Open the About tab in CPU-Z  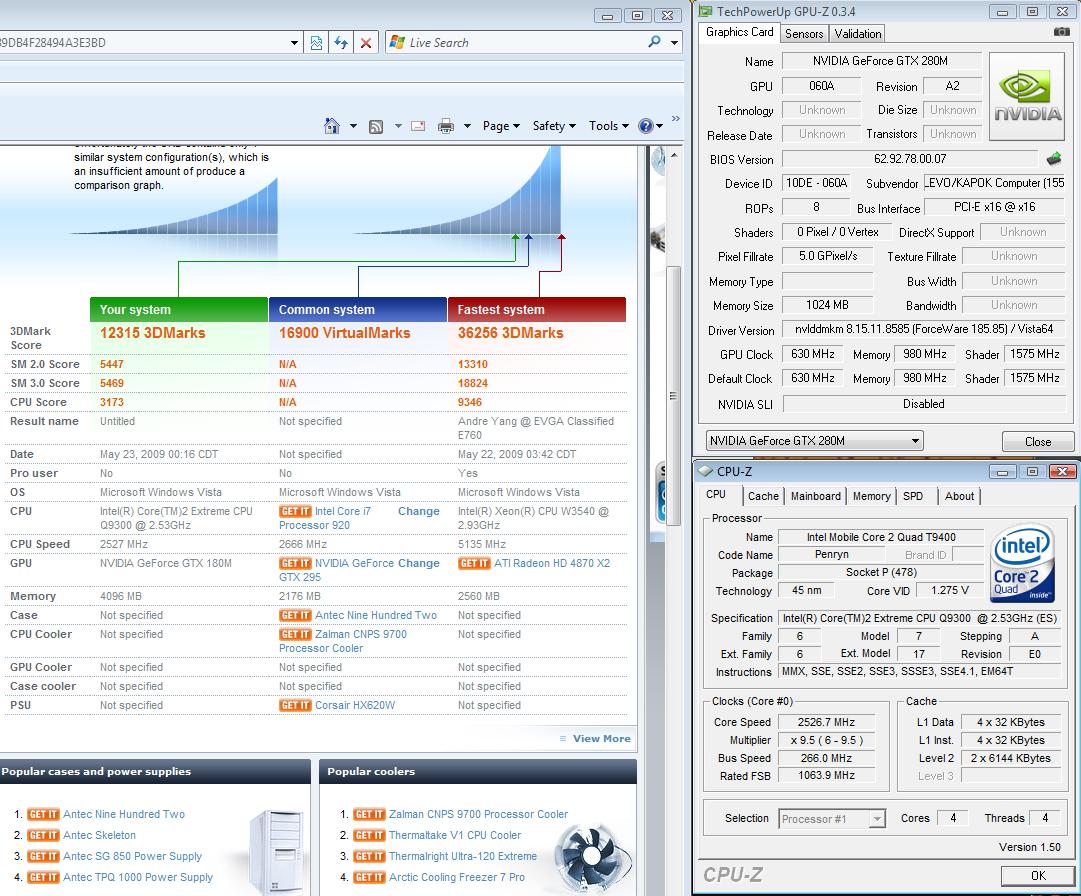tap(959, 496)
